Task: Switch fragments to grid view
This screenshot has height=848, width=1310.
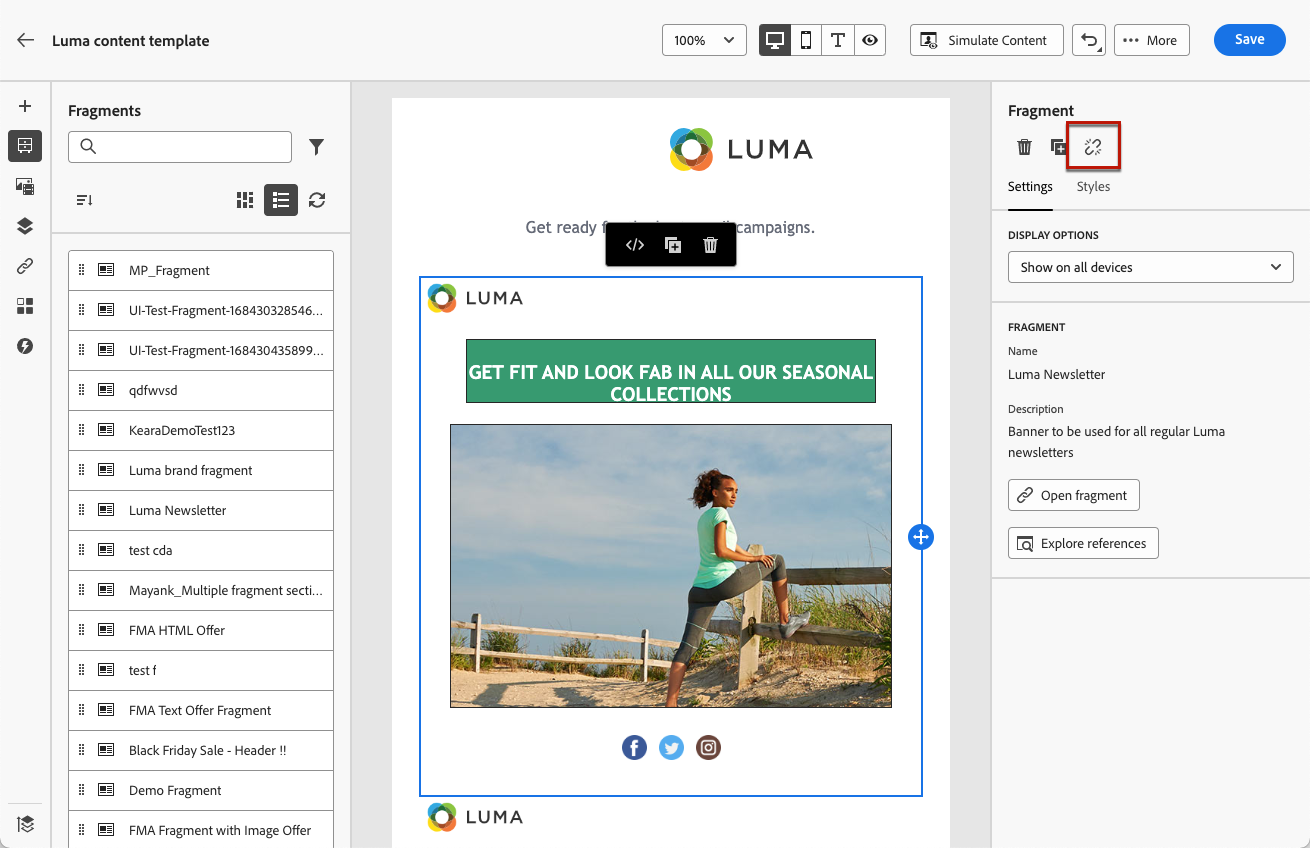Action: (x=245, y=200)
